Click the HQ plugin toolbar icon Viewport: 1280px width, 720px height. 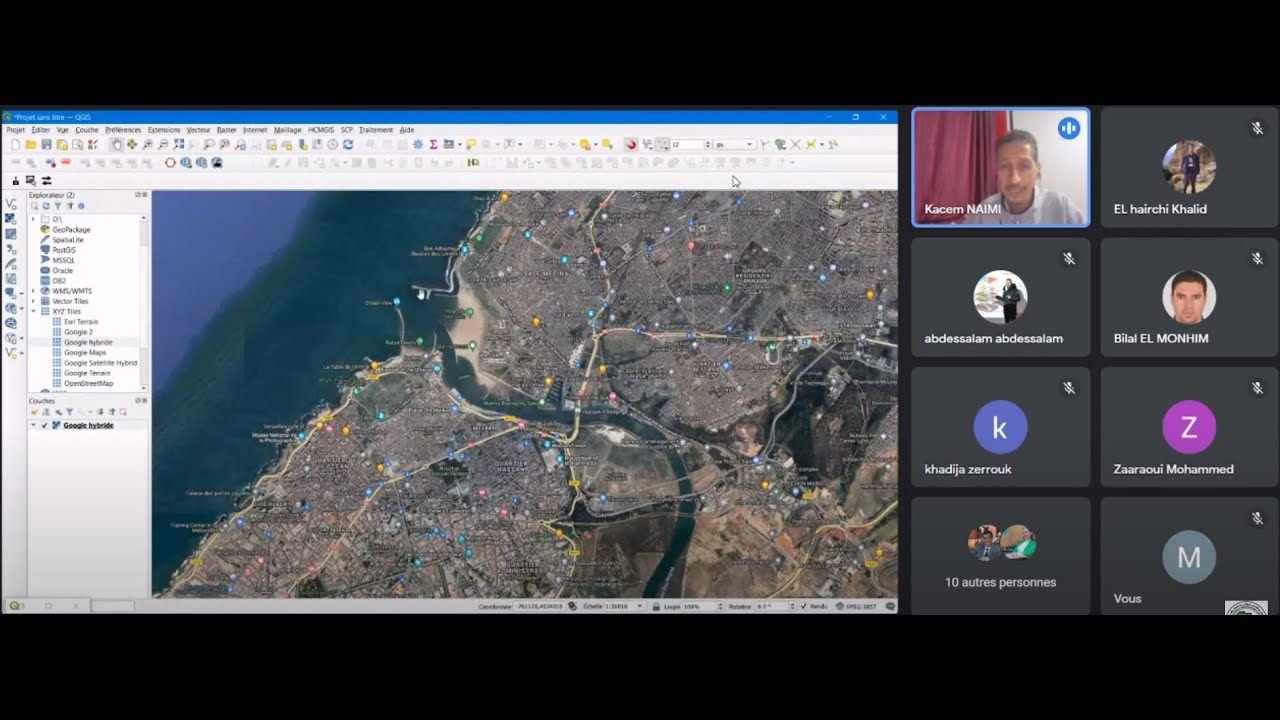coord(473,163)
